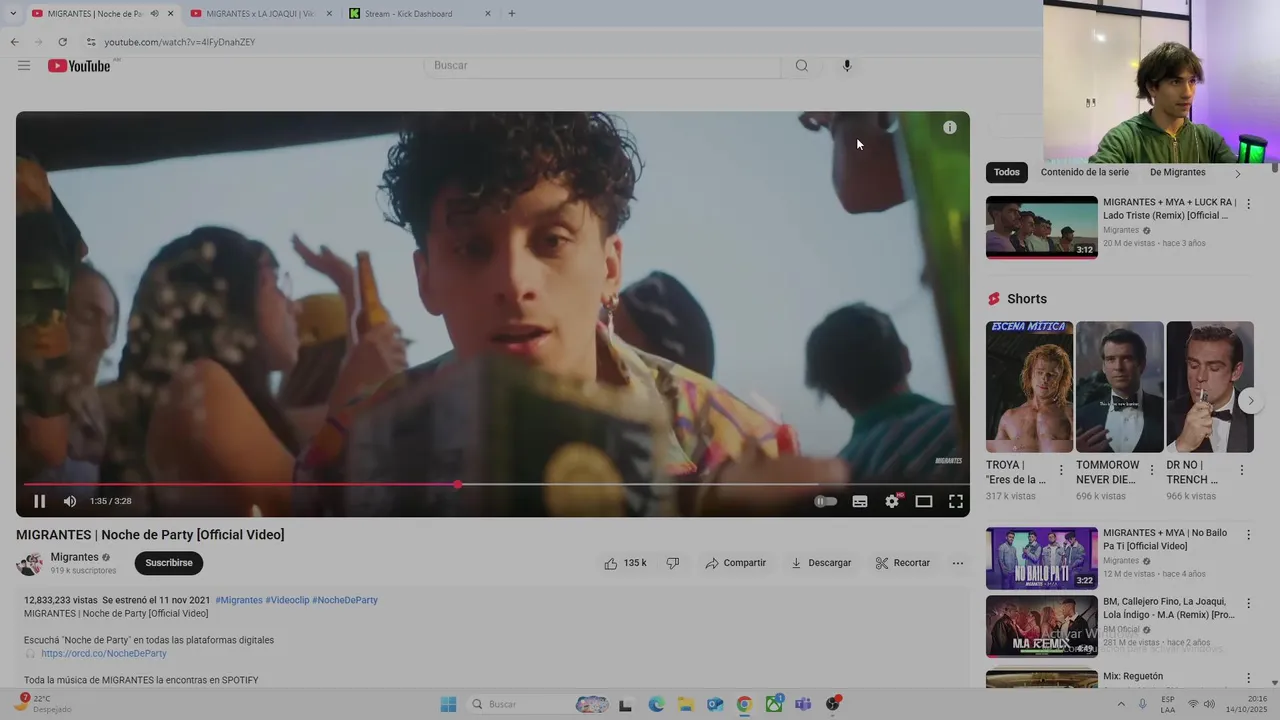Download the video via Descargar
The height and width of the screenshot is (720, 1280).
click(x=821, y=563)
